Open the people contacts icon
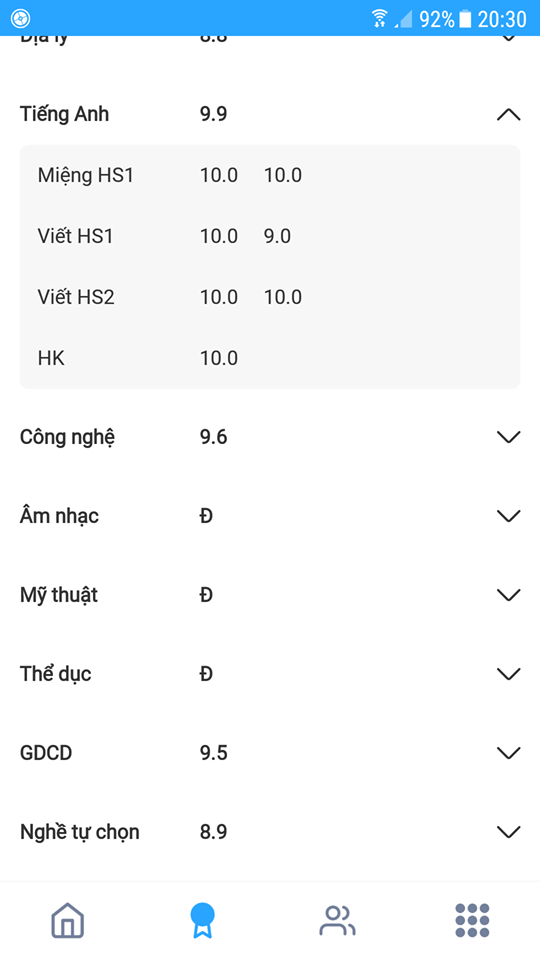The image size is (540, 960). 337,920
